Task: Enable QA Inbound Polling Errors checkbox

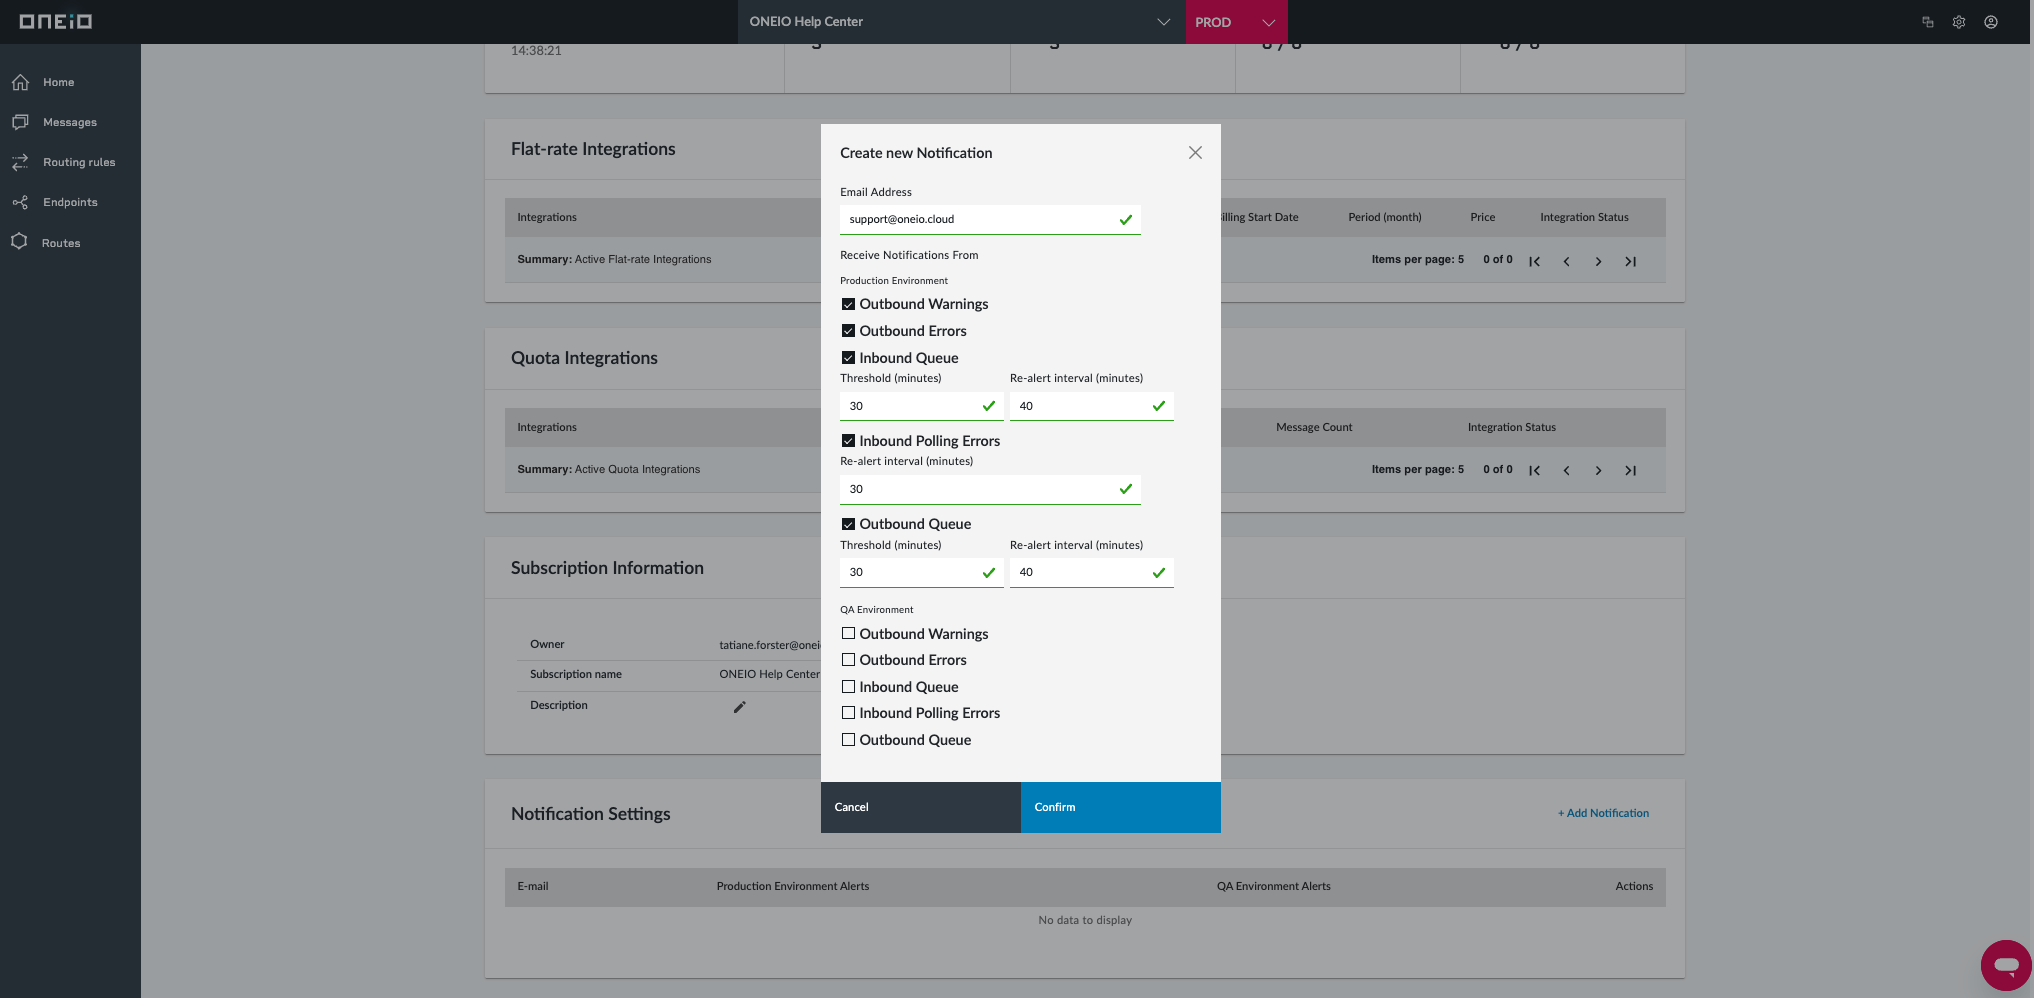Action: point(848,713)
